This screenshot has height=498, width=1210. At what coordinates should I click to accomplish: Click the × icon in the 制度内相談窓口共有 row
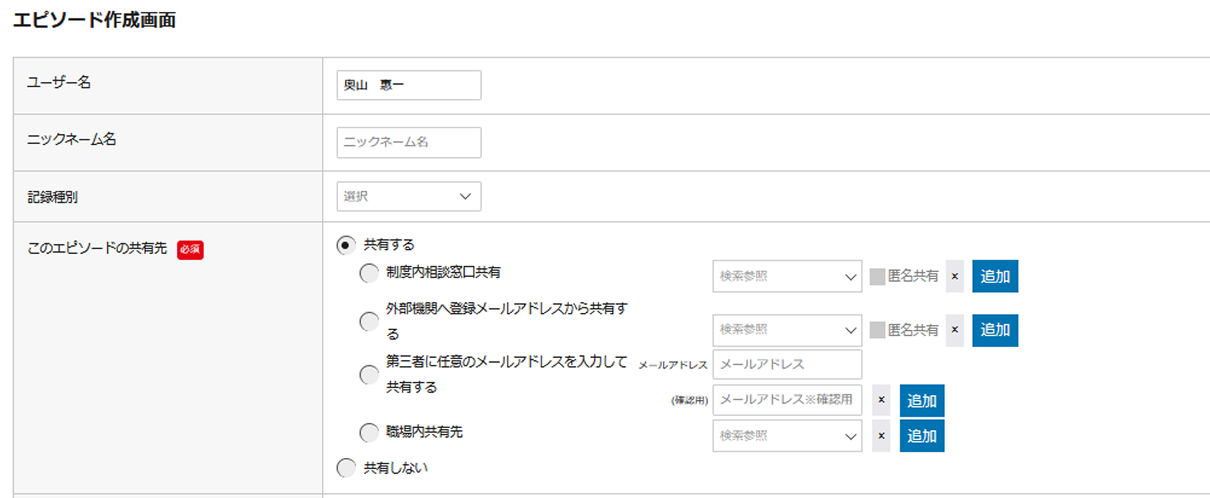coord(954,277)
